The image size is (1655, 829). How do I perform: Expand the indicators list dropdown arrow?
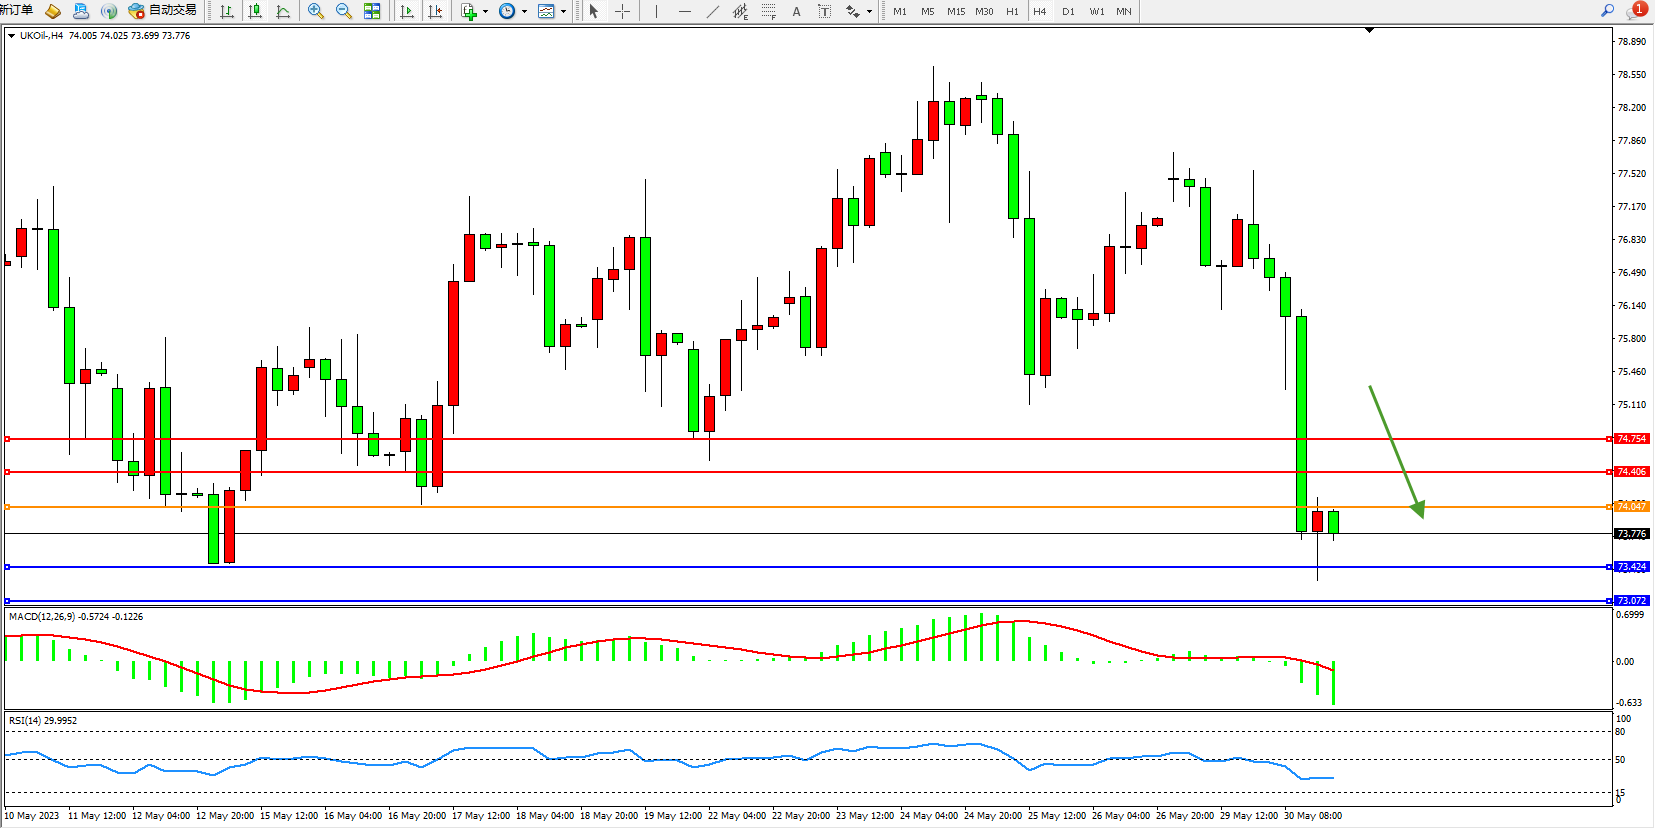(x=485, y=12)
